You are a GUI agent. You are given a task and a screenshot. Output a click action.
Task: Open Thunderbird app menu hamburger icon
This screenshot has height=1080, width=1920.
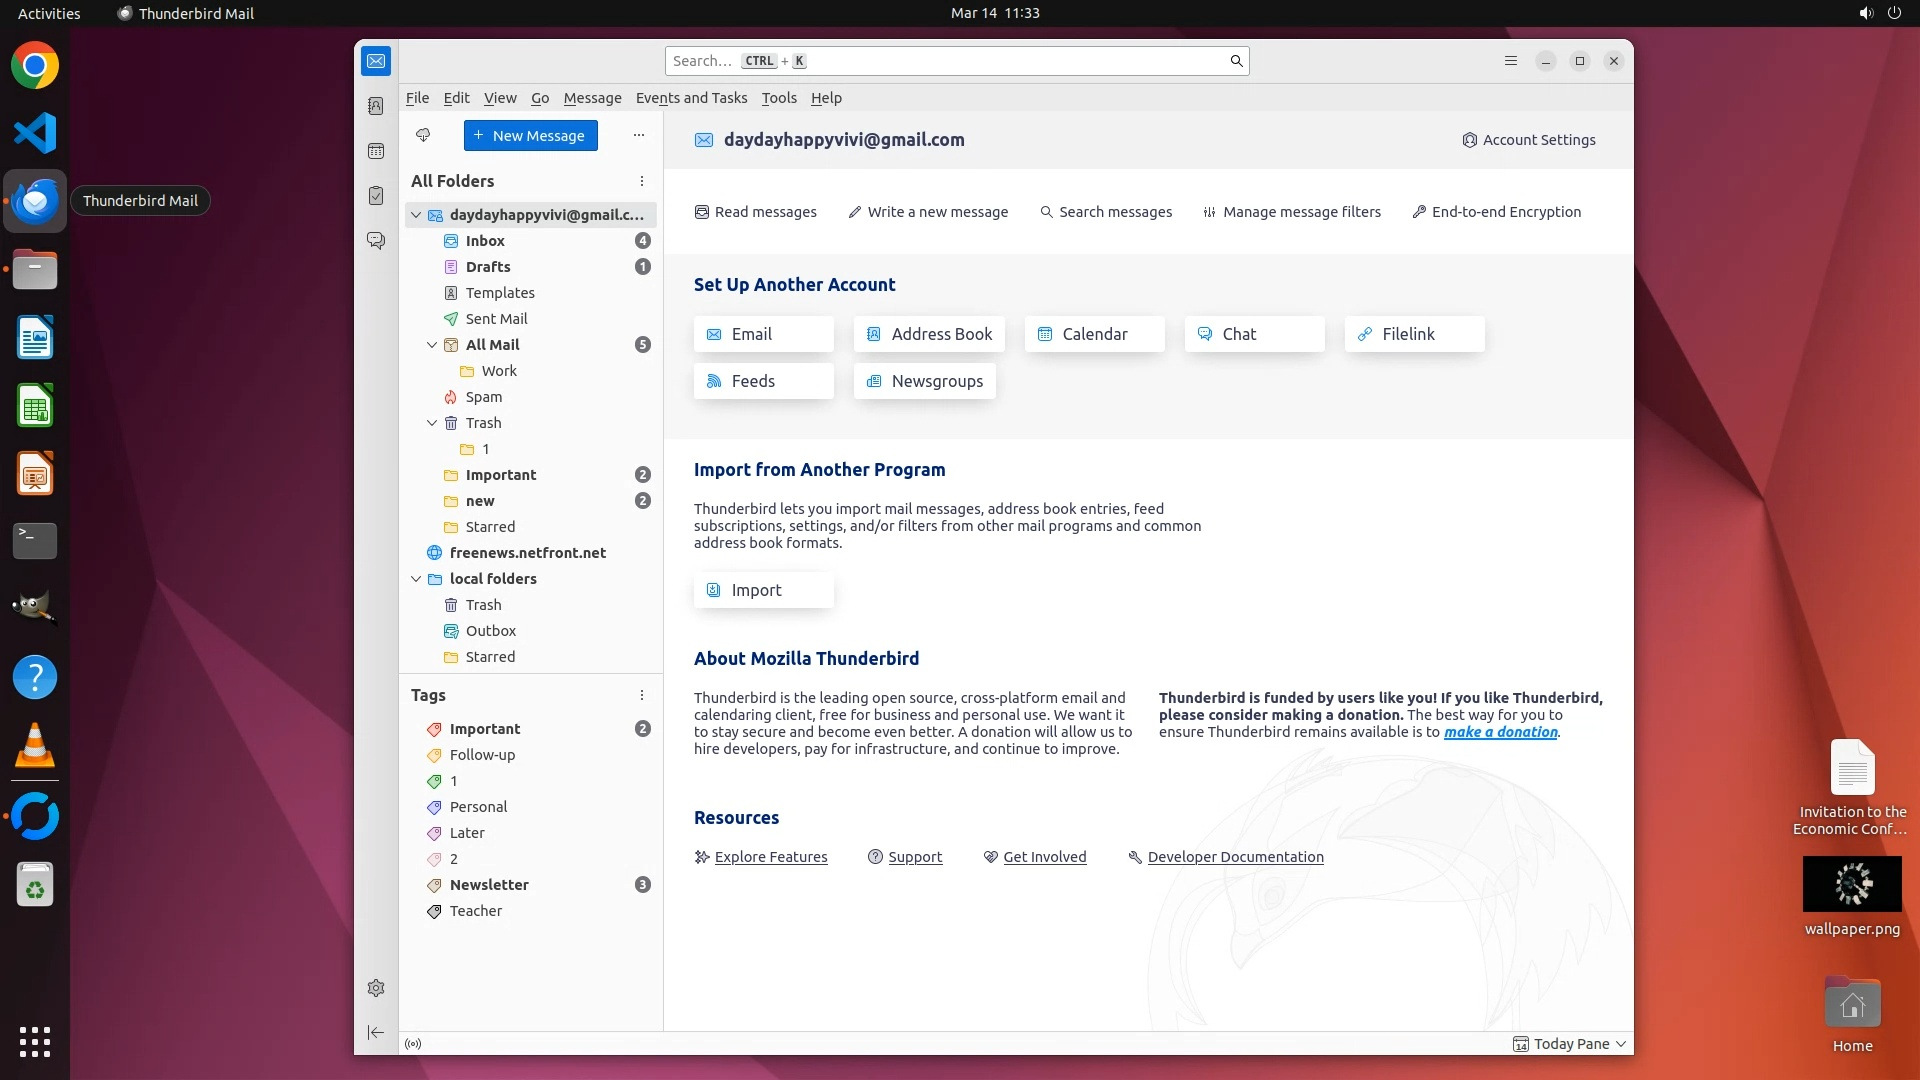click(x=1511, y=61)
